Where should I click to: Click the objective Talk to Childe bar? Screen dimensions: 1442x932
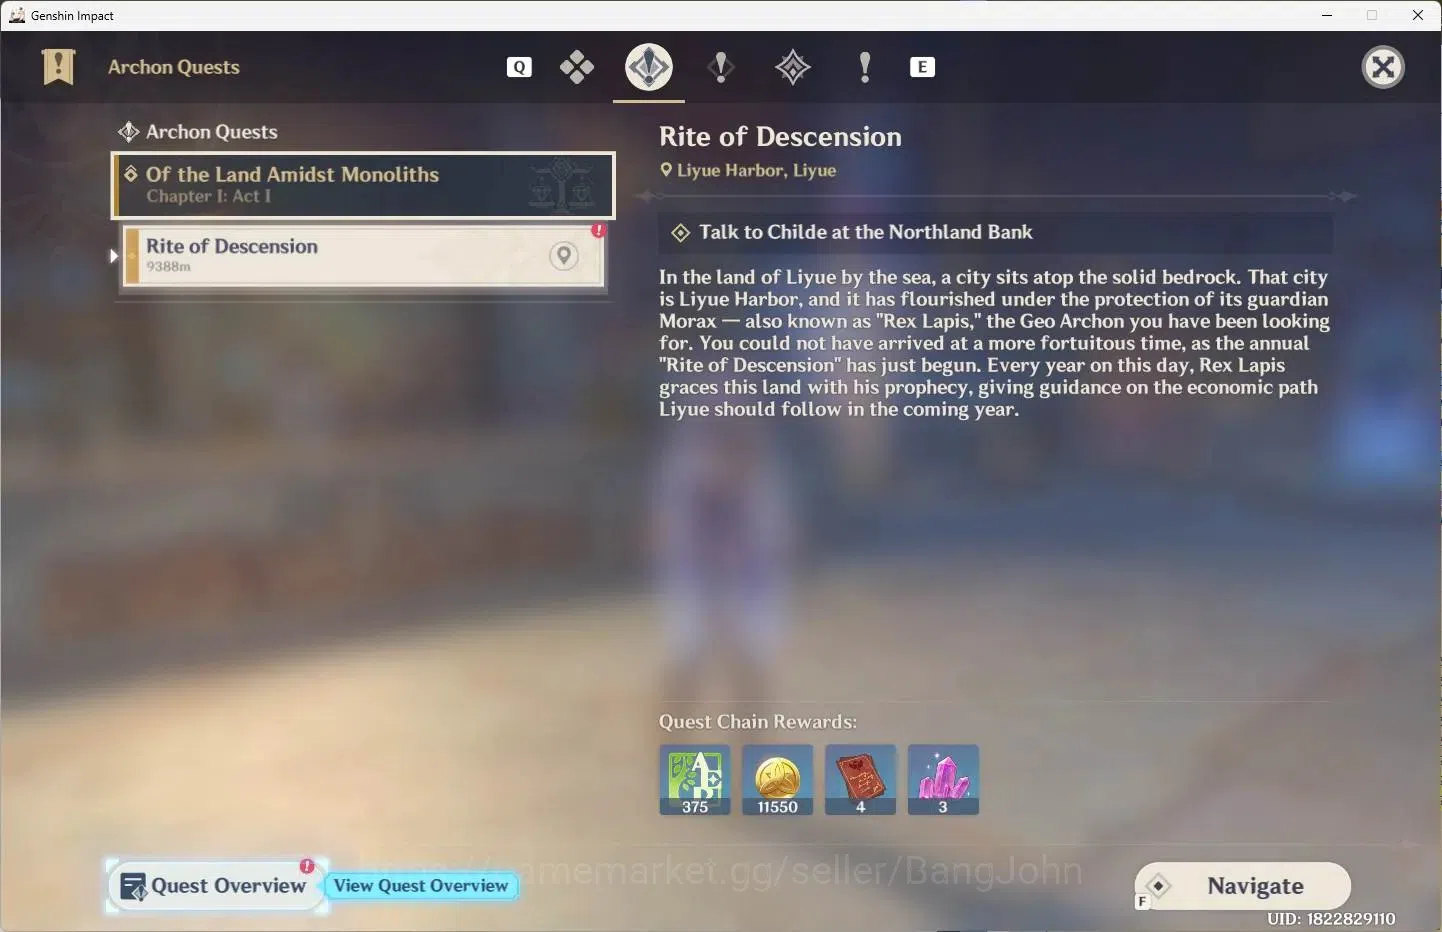tap(996, 232)
